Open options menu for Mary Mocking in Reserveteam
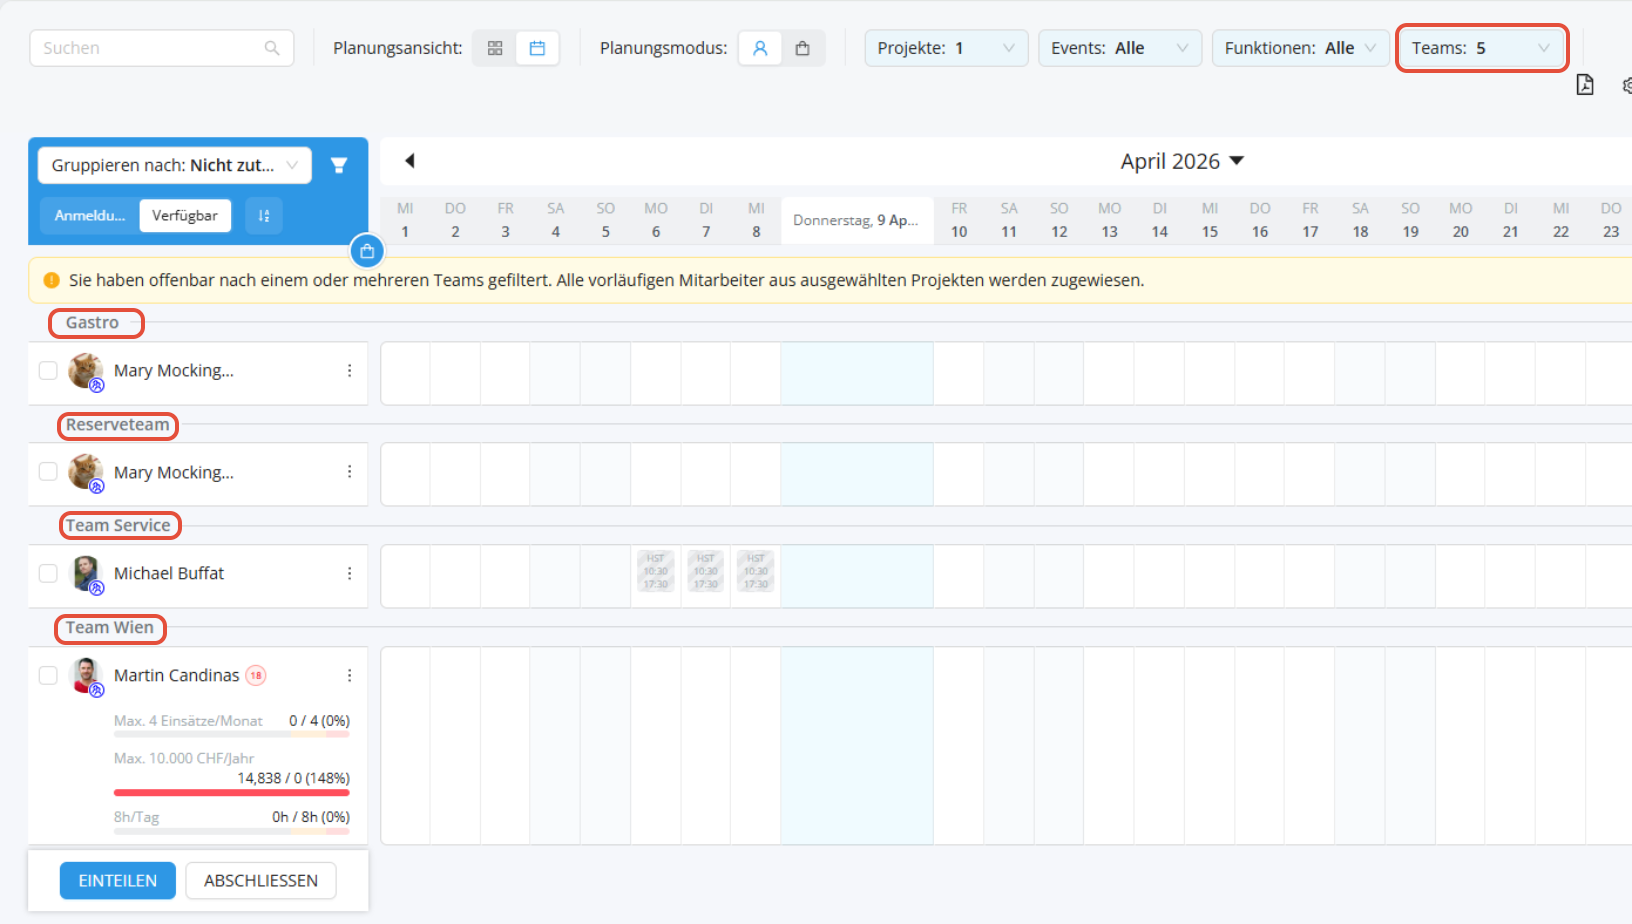Screen dimensions: 1632x924 (349, 472)
